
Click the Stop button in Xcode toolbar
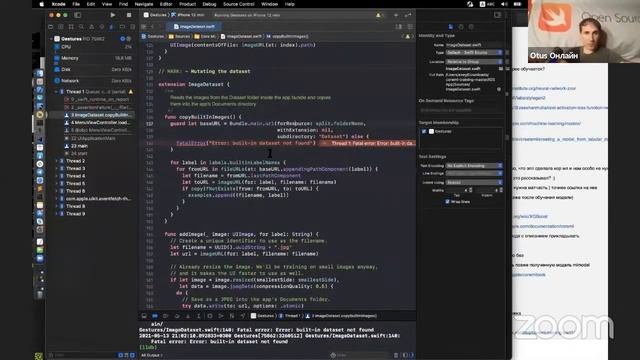129,15
